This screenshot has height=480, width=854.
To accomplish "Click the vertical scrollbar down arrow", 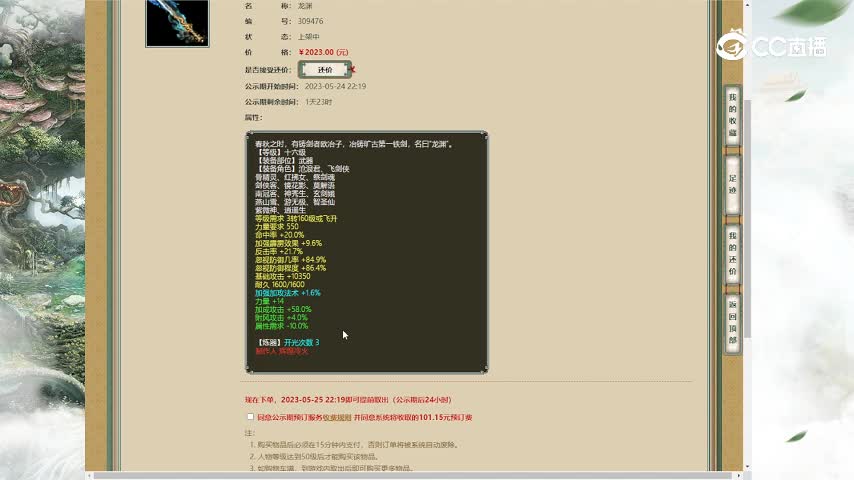I will tap(747, 466).
